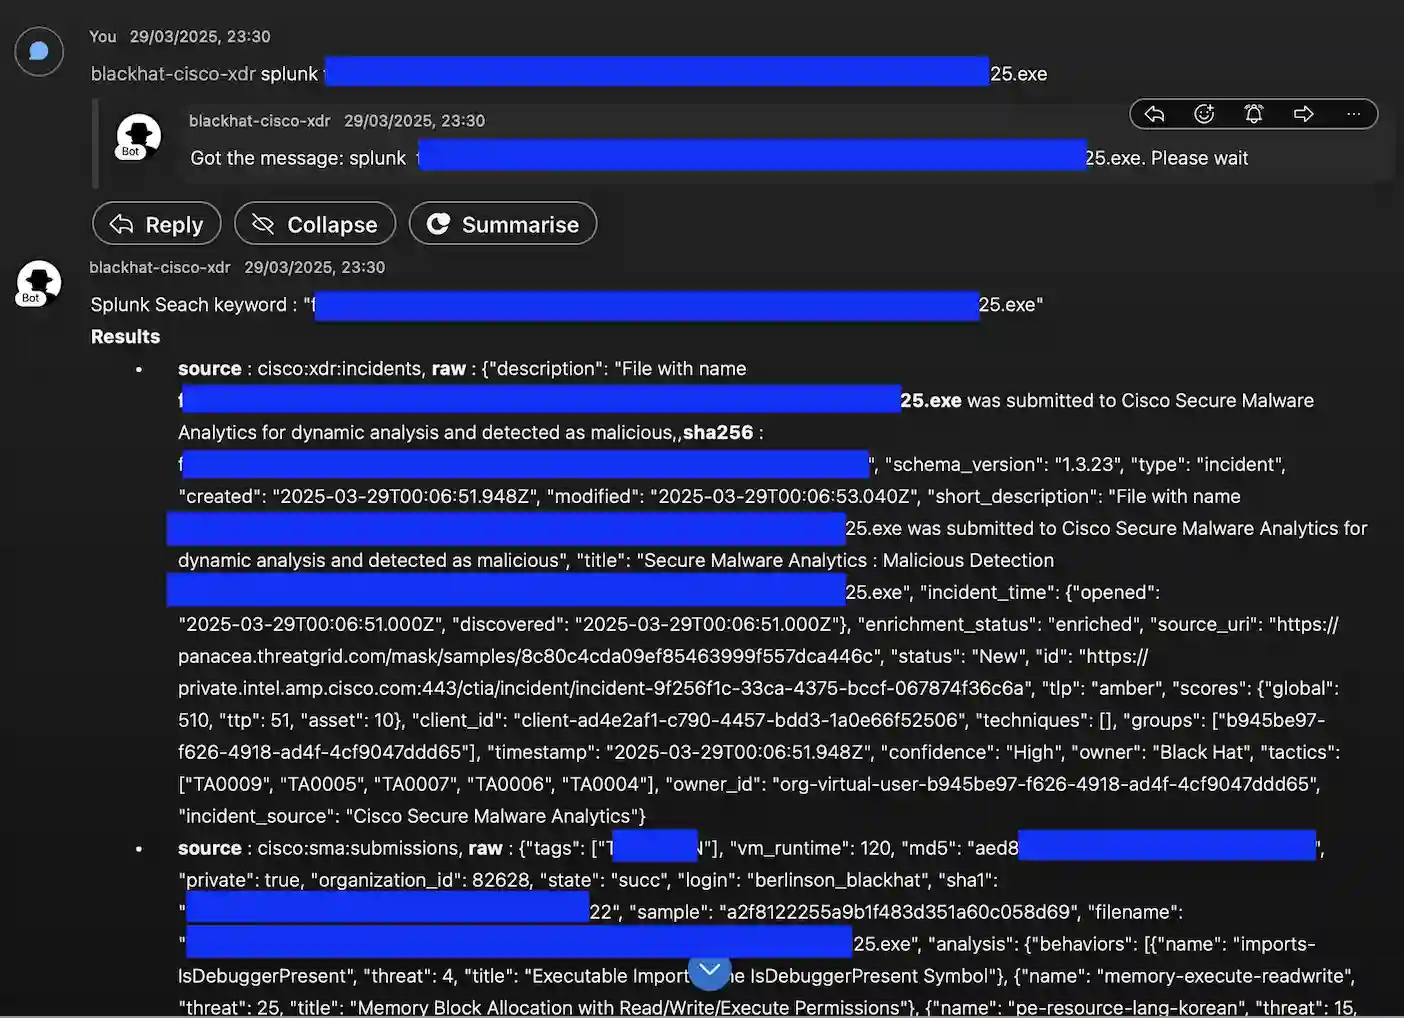Click the back-arrow icon inside the Reply button
This screenshot has height=1018, width=1404.
119,224
